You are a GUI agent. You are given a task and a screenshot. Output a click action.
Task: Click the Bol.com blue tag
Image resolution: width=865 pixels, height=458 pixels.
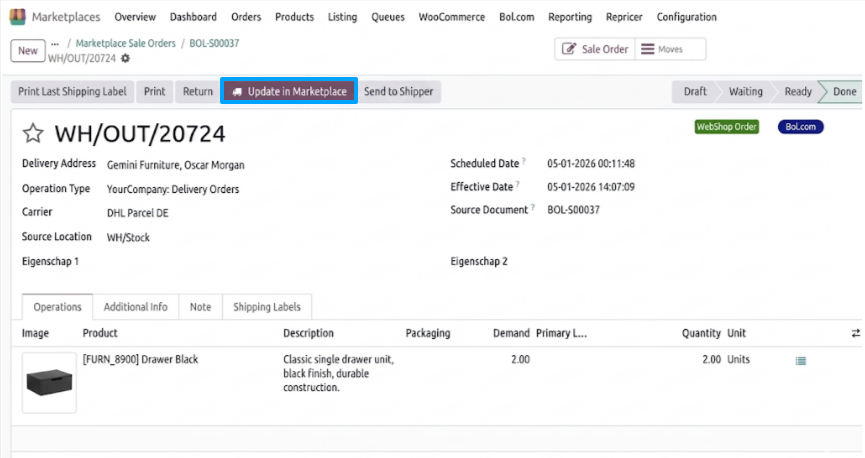(800, 127)
